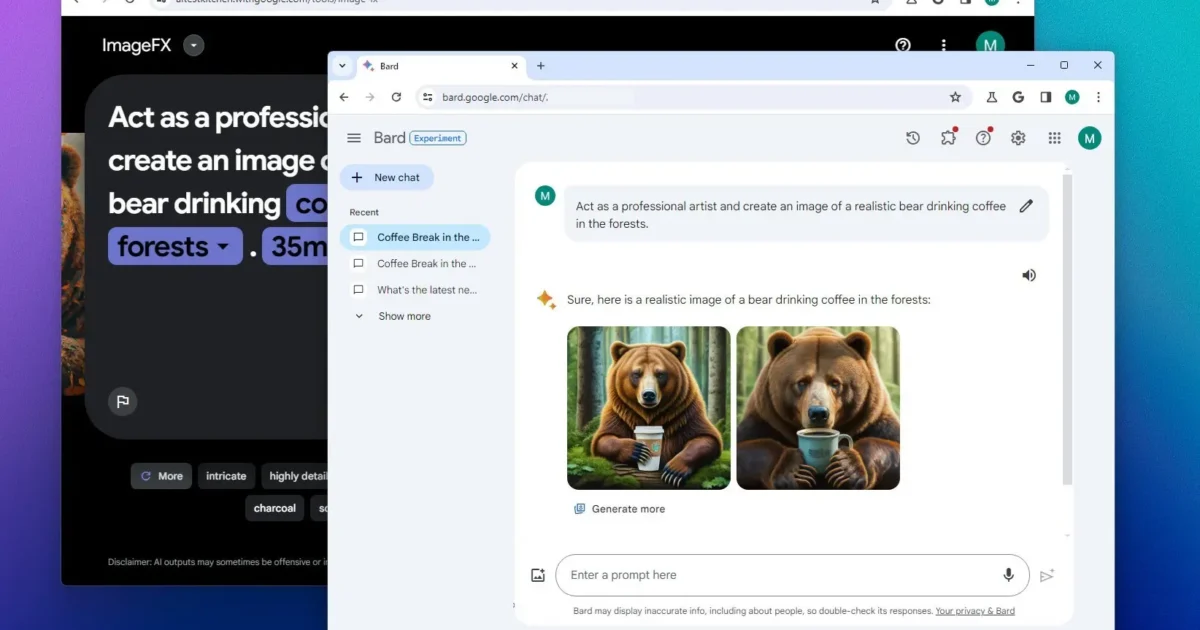Close the Bard tab

[515, 66]
